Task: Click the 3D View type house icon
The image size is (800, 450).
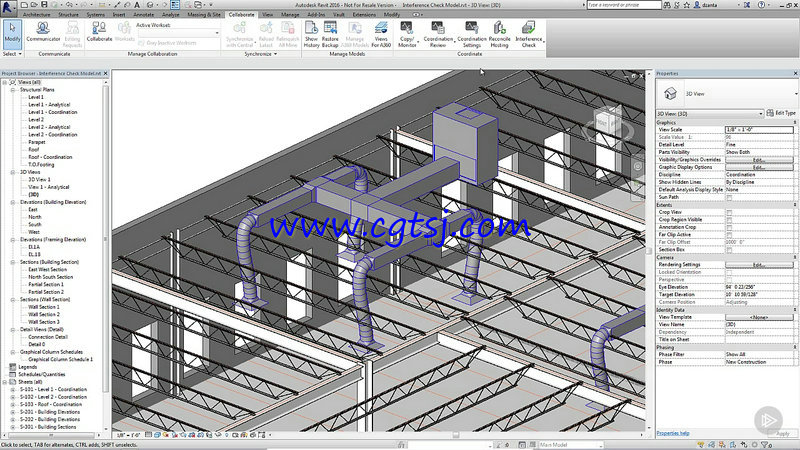Action: [670, 93]
